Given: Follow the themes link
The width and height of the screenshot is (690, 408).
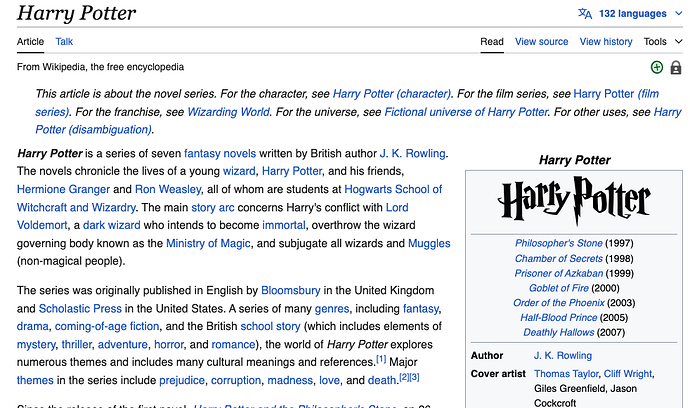Looking at the screenshot, I should (x=35, y=380).
